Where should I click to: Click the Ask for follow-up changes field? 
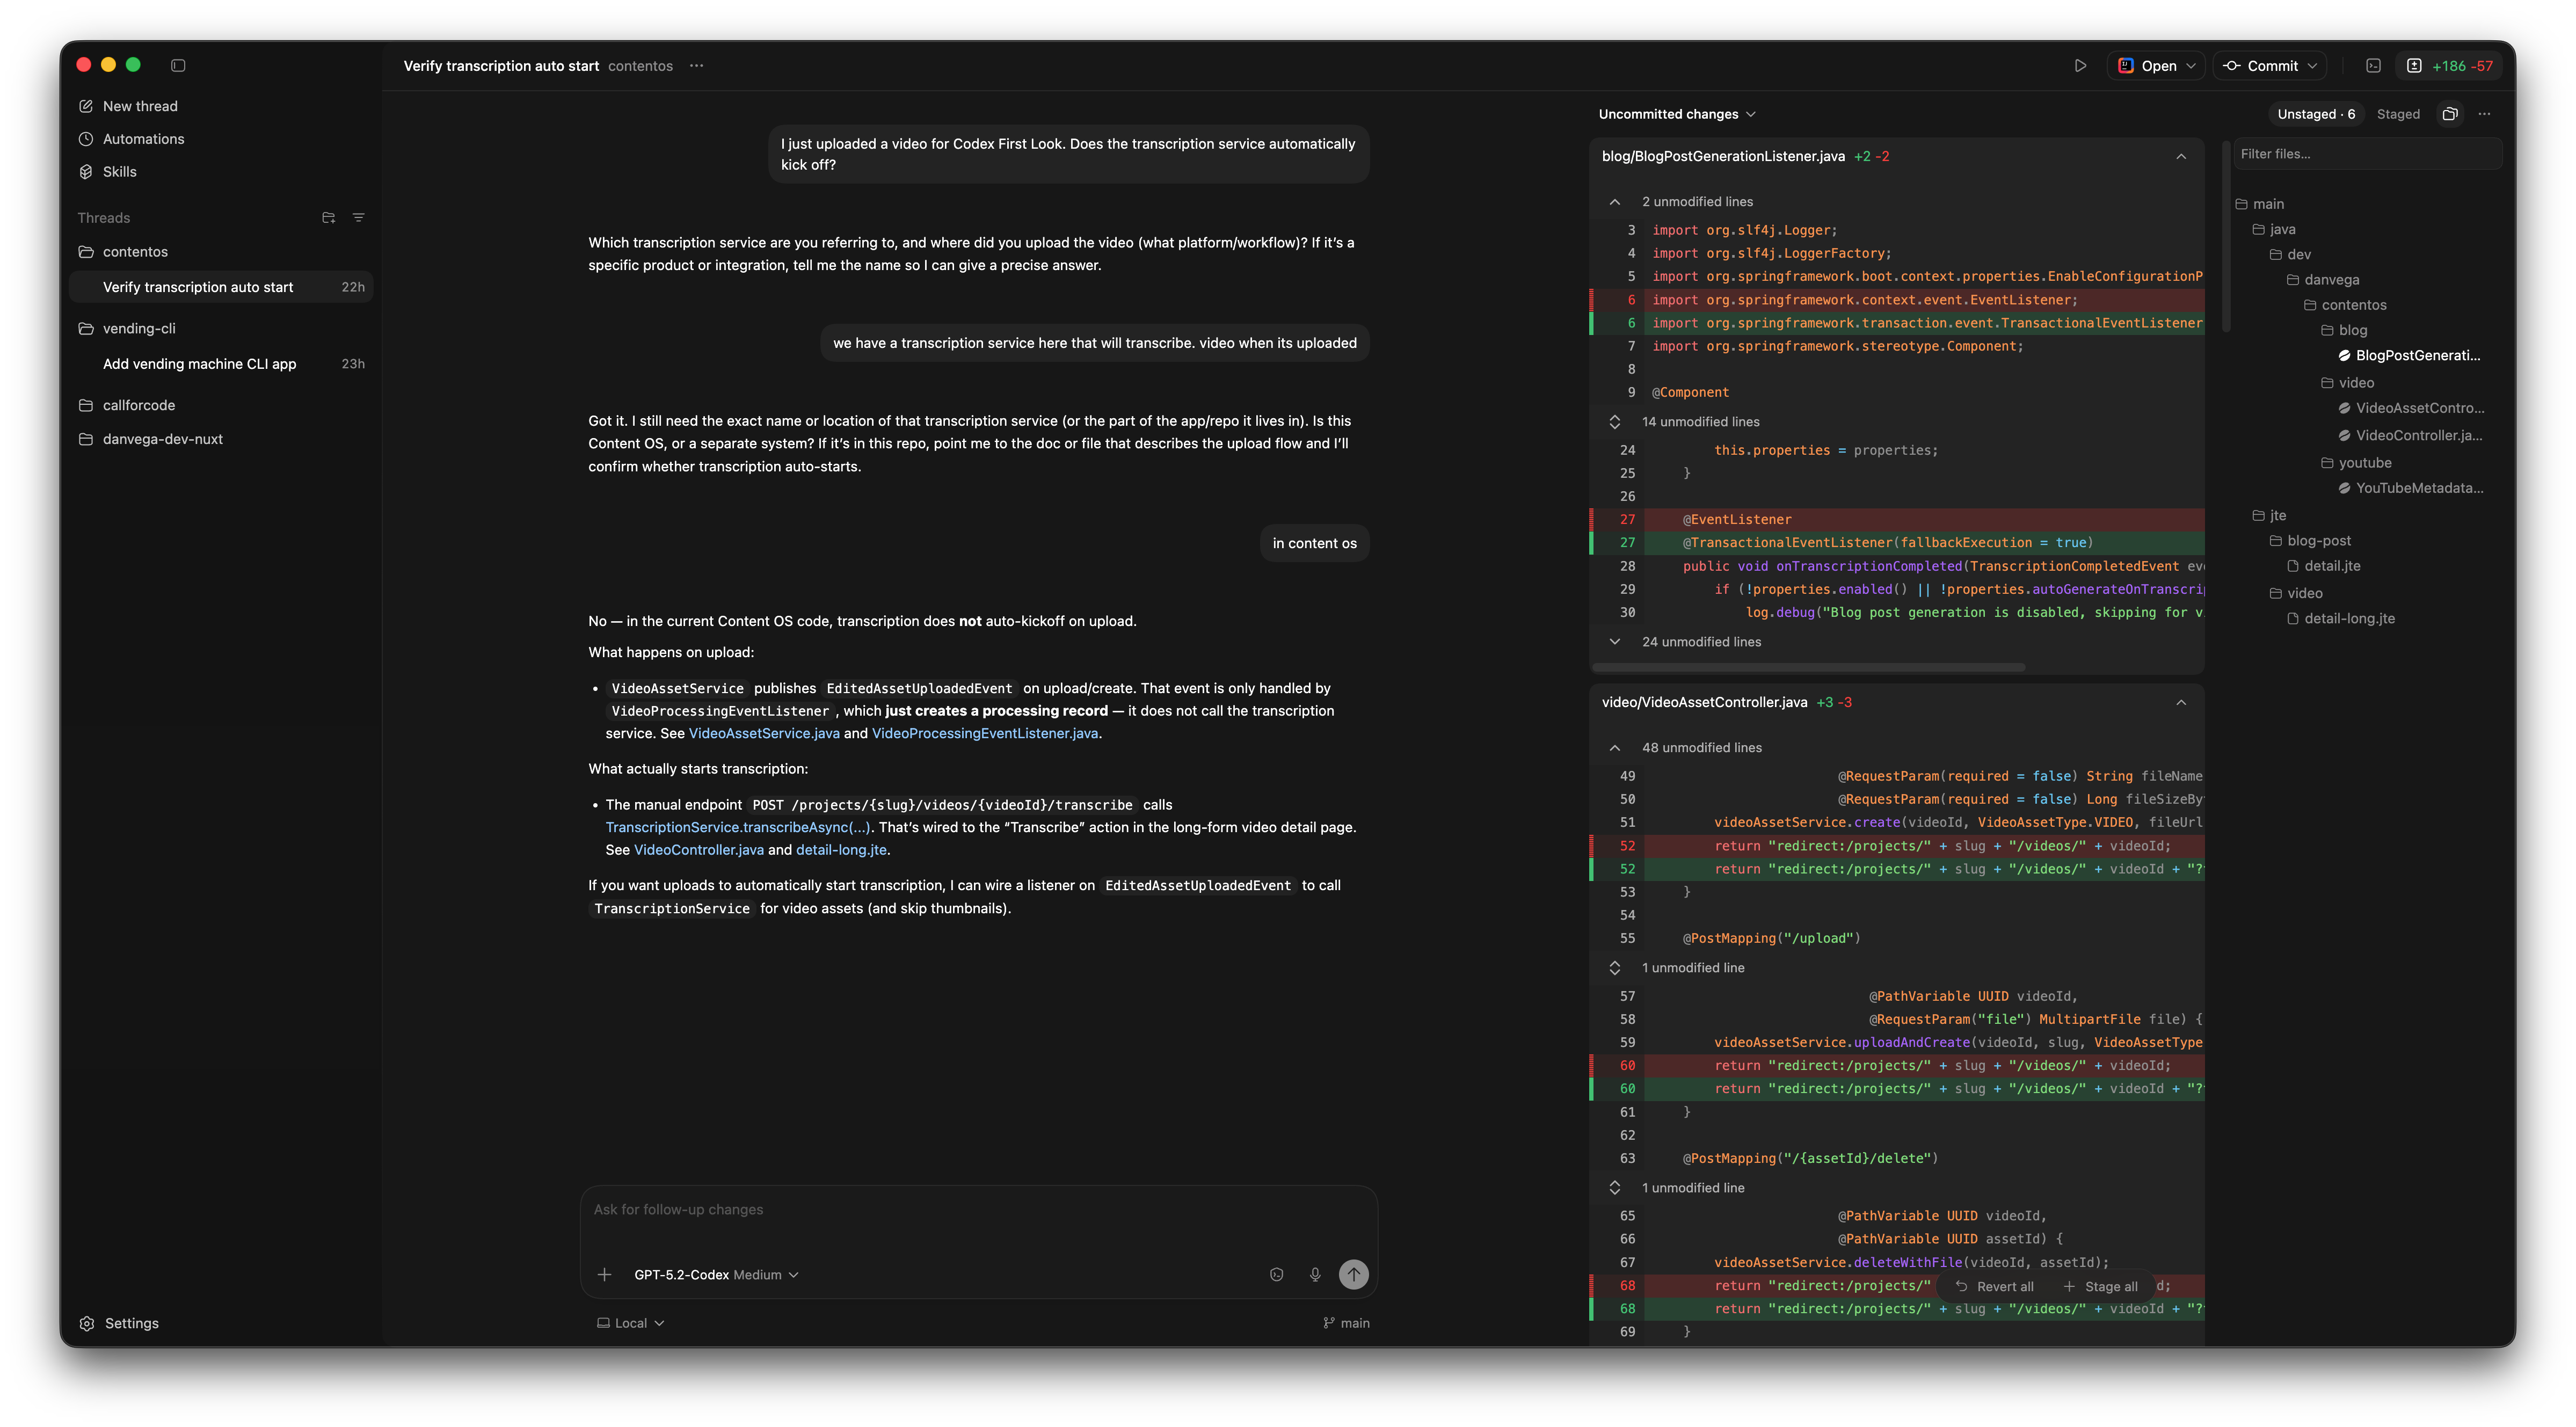(900, 1209)
